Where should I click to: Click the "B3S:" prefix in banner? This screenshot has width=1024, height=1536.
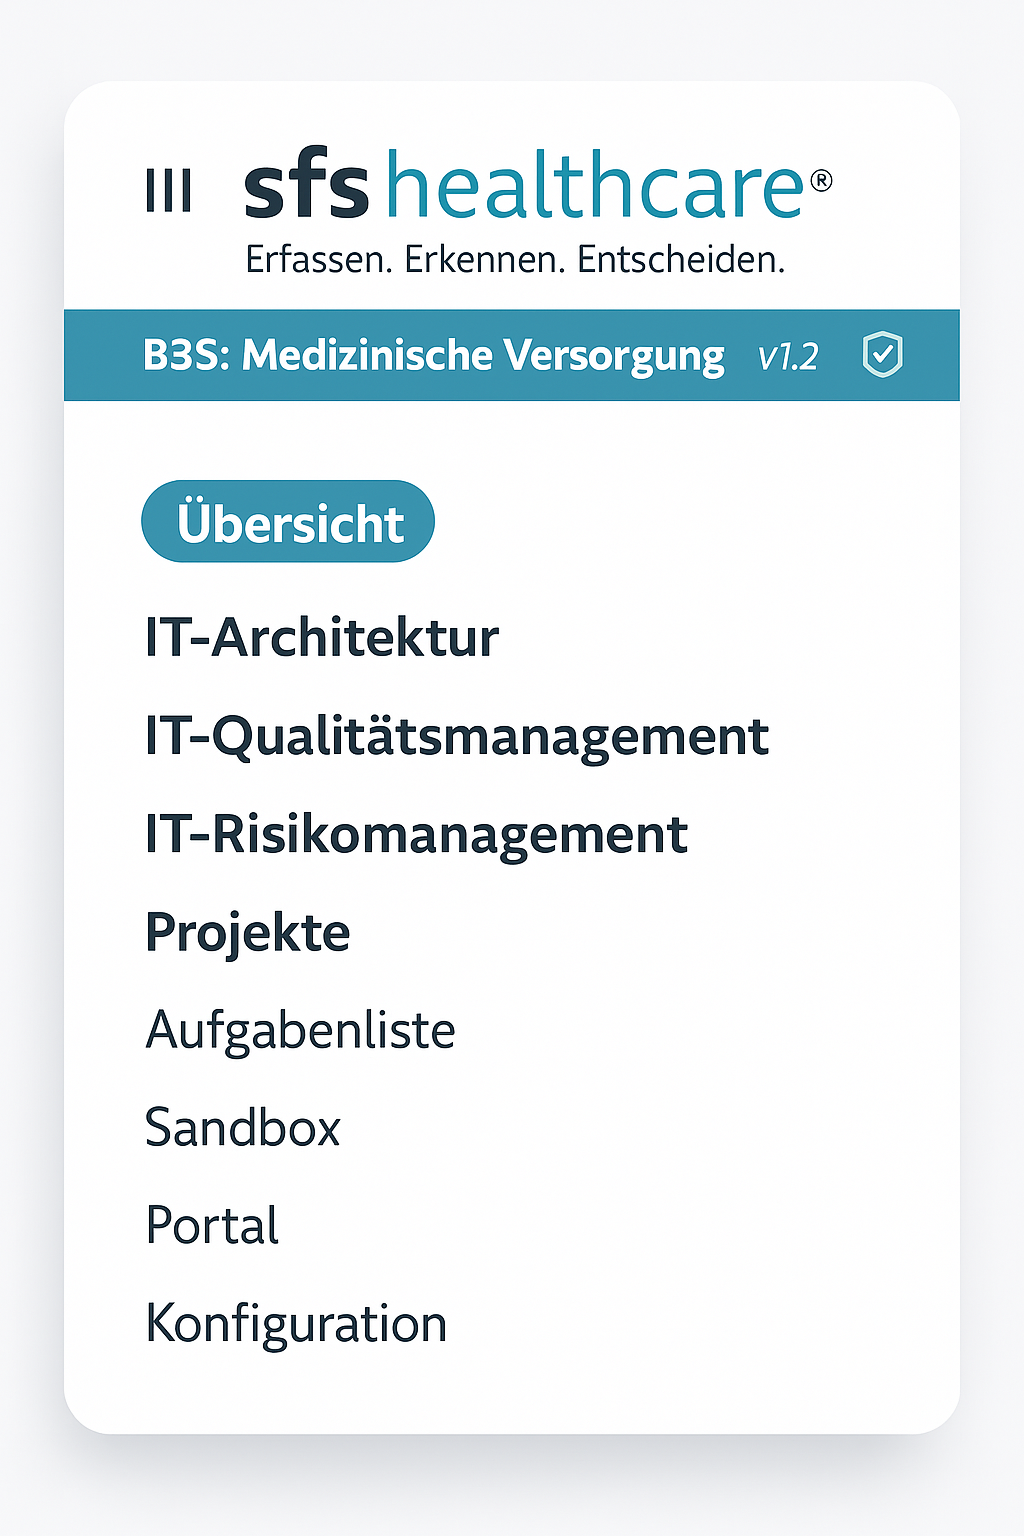tap(186, 355)
